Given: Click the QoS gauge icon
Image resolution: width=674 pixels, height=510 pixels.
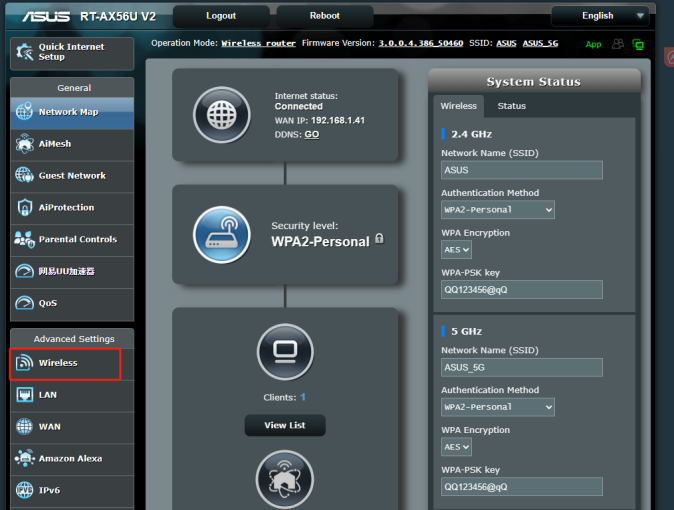Looking at the screenshot, I should point(25,303).
